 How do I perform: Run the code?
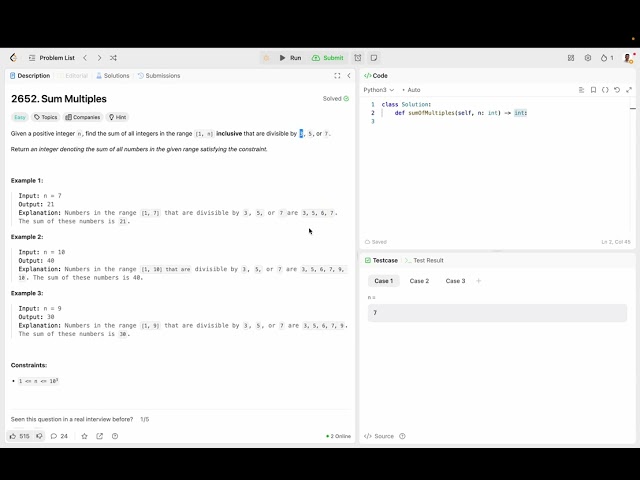tap(290, 58)
